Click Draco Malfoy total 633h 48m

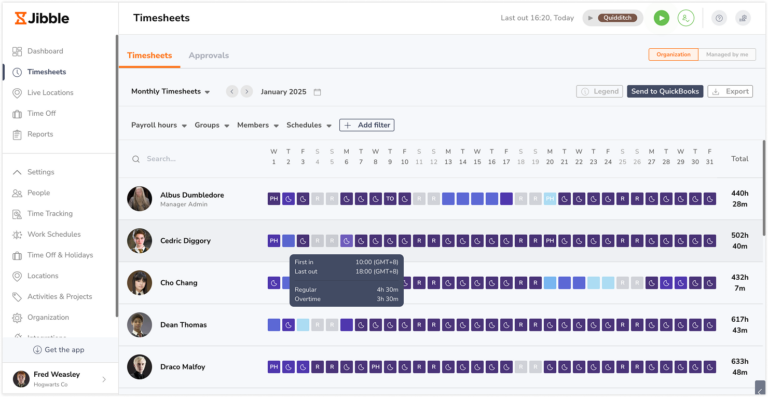pyautogui.click(x=740, y=367)
